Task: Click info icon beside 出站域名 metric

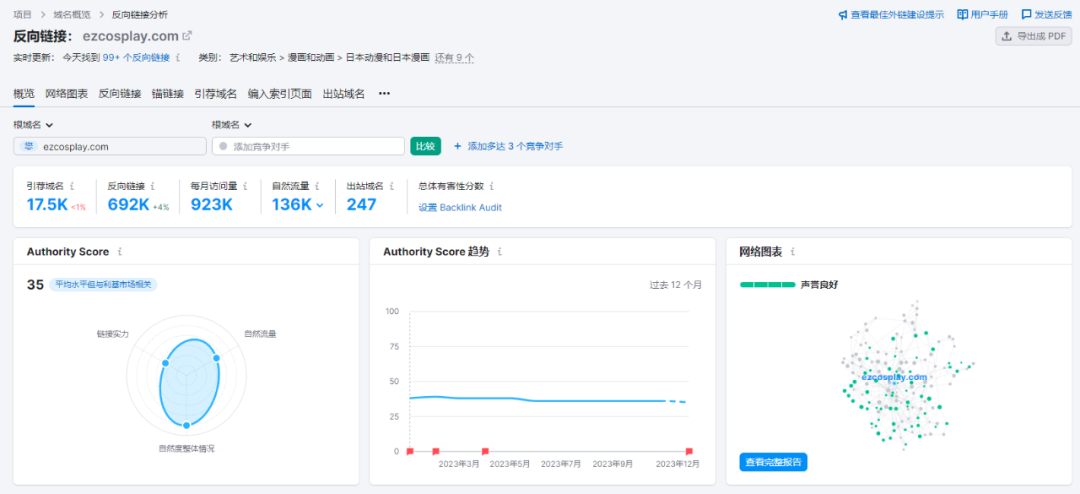Action: click(x=392, y=186)
